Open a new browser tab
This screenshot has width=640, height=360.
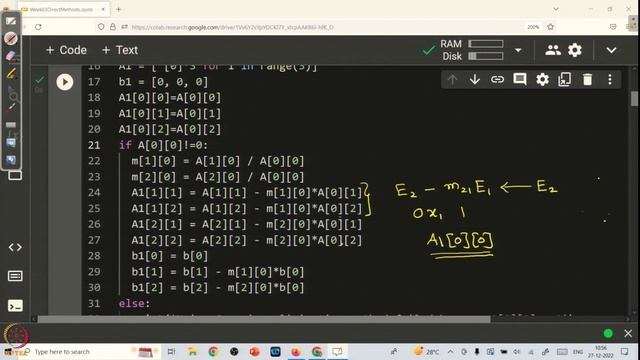coord(118,9)
